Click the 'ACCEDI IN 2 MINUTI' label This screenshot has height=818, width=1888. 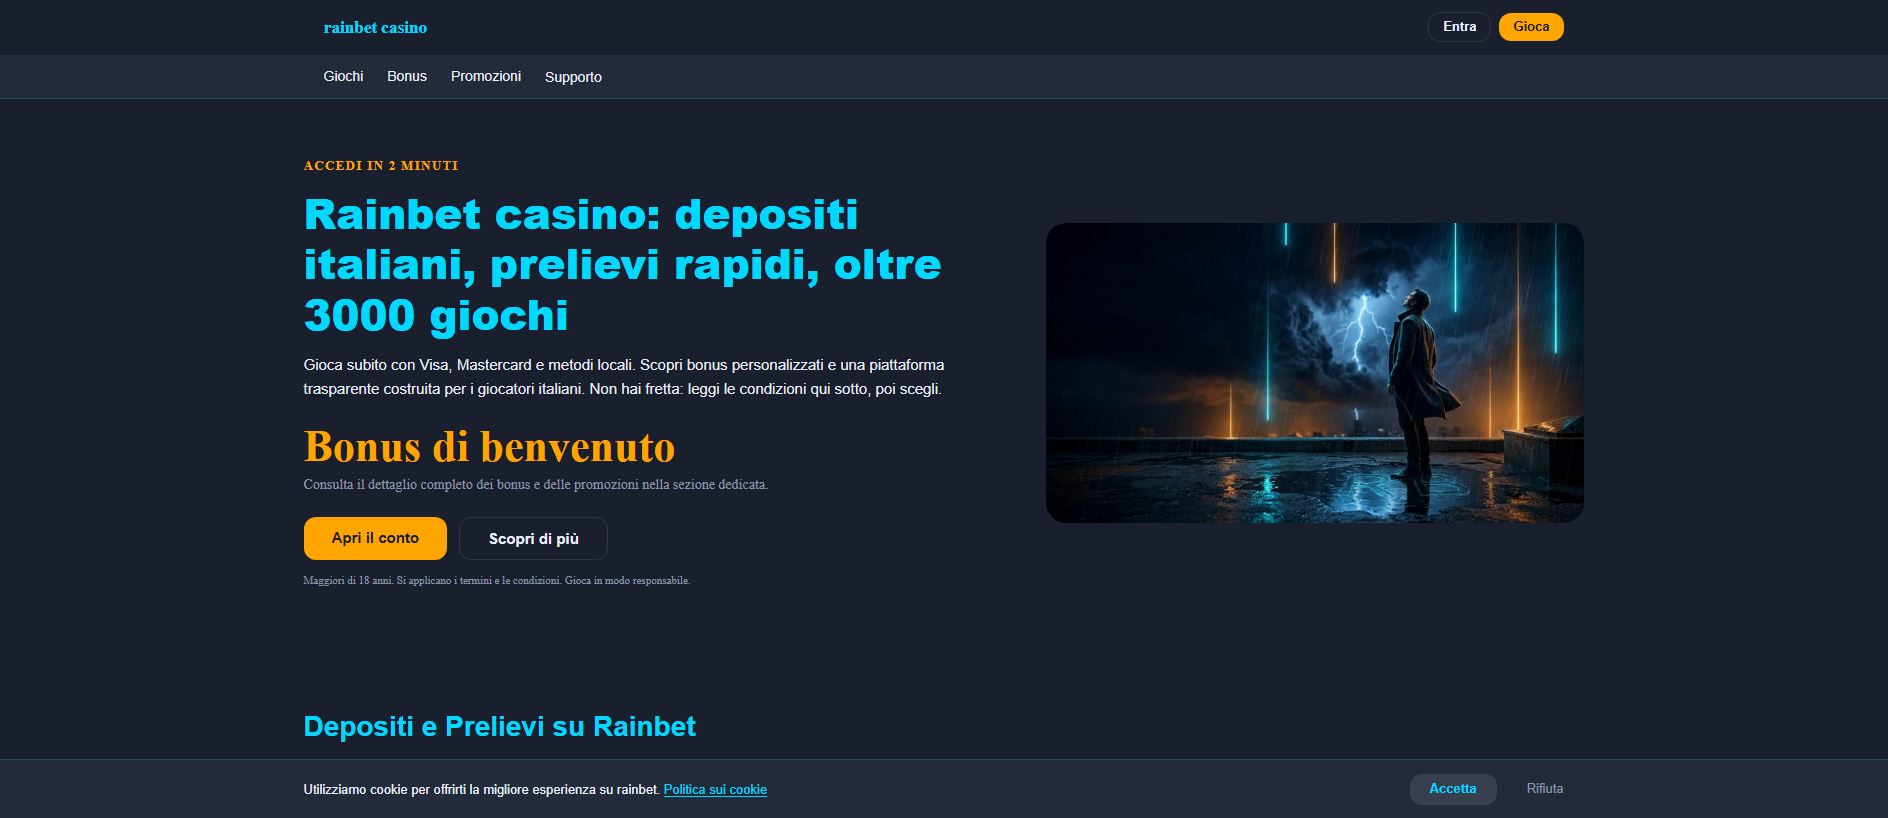(381, 166)
